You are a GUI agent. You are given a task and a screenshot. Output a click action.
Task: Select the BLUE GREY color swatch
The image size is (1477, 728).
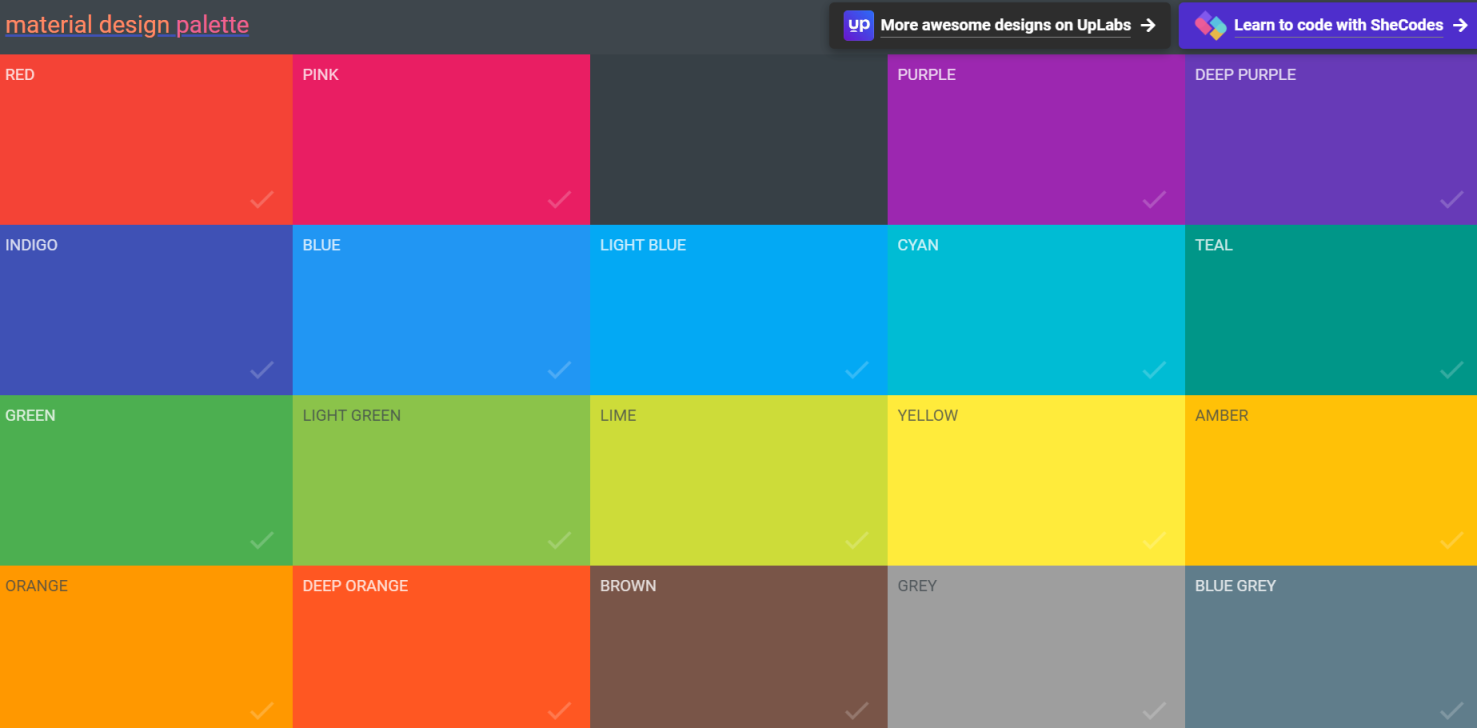pyautogui.click(x=1330, y=650)
